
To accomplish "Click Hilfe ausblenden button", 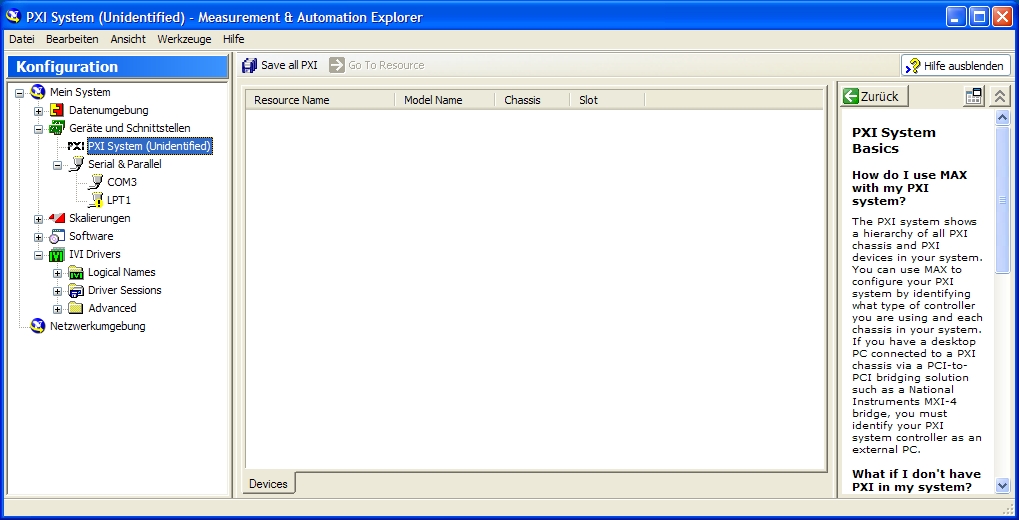I will click(x=956, y=66).
